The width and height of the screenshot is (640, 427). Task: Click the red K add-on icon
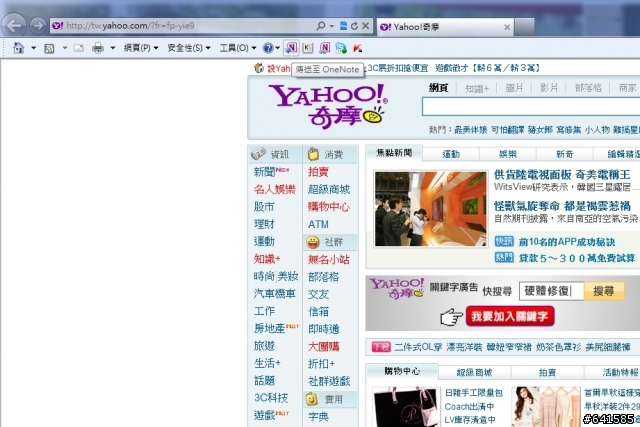pos(358,48)
